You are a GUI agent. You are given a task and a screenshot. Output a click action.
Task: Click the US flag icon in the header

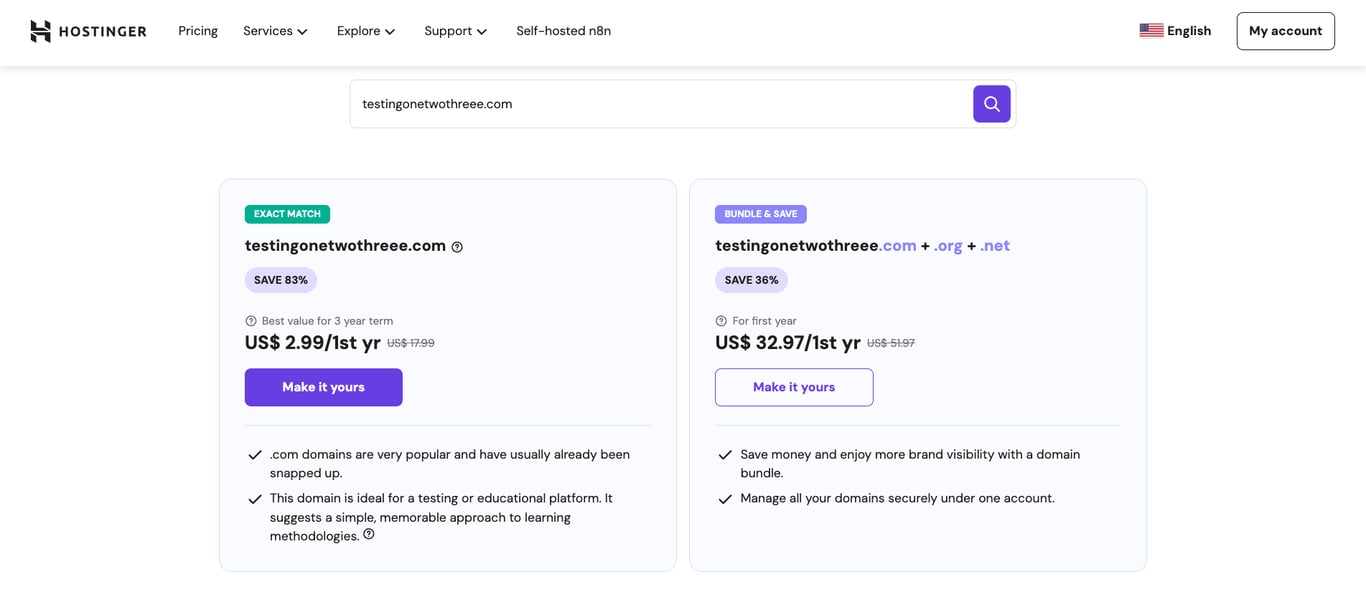[x=1152, y=30]
